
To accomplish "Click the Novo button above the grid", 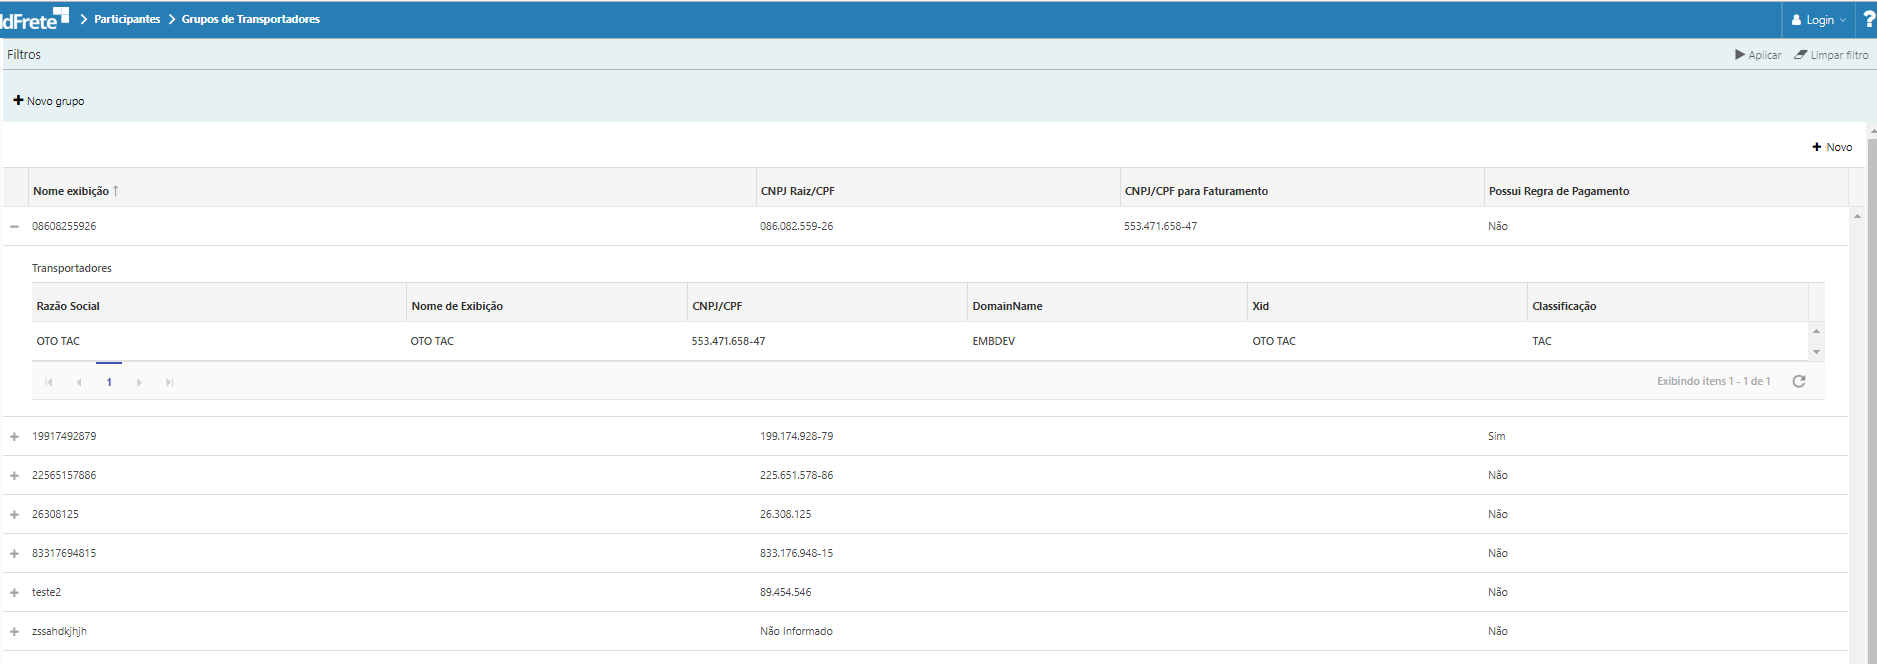I will tap(1831, 147).
